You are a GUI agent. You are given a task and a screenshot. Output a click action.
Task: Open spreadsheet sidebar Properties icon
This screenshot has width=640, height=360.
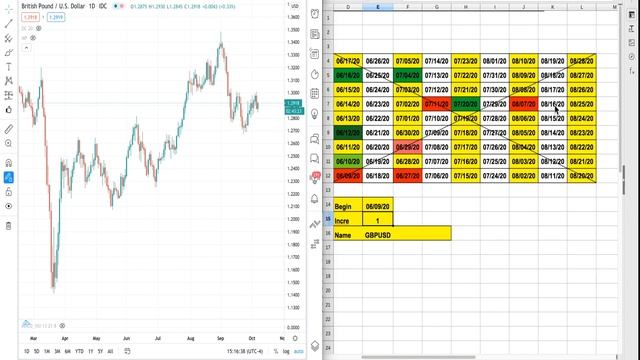click(x=632, y=15)
